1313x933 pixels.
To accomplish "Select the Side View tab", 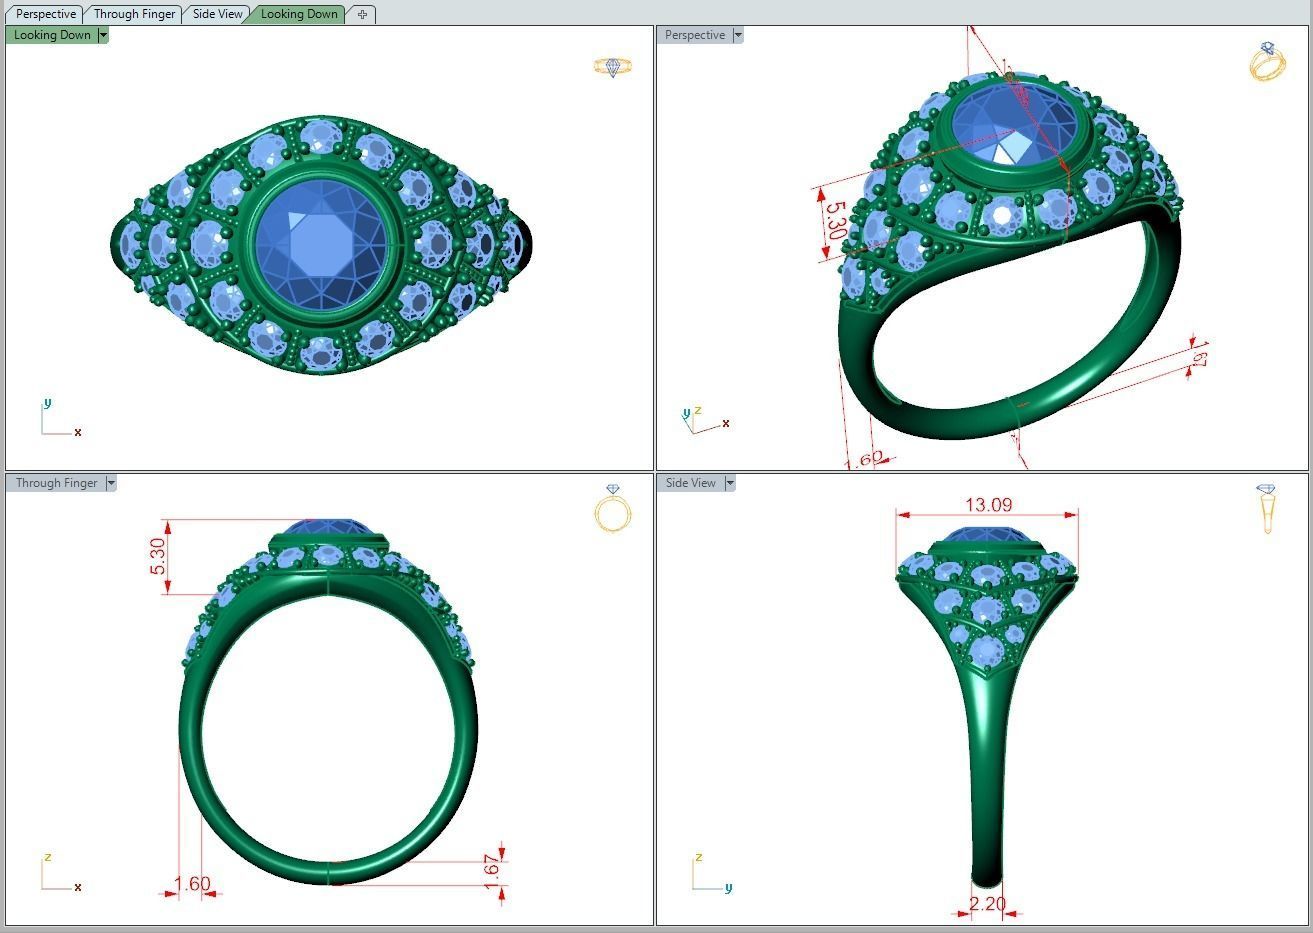I will (217, 14).
